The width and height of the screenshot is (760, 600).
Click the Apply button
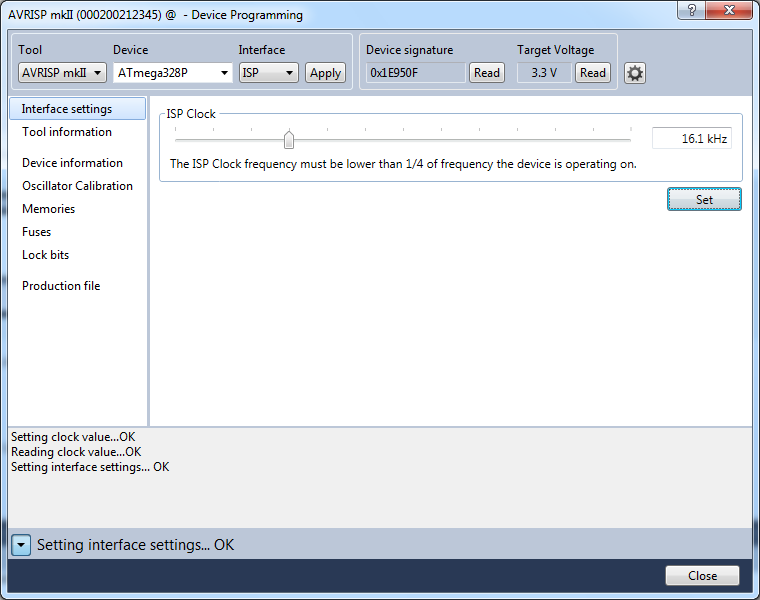point(325,73)
